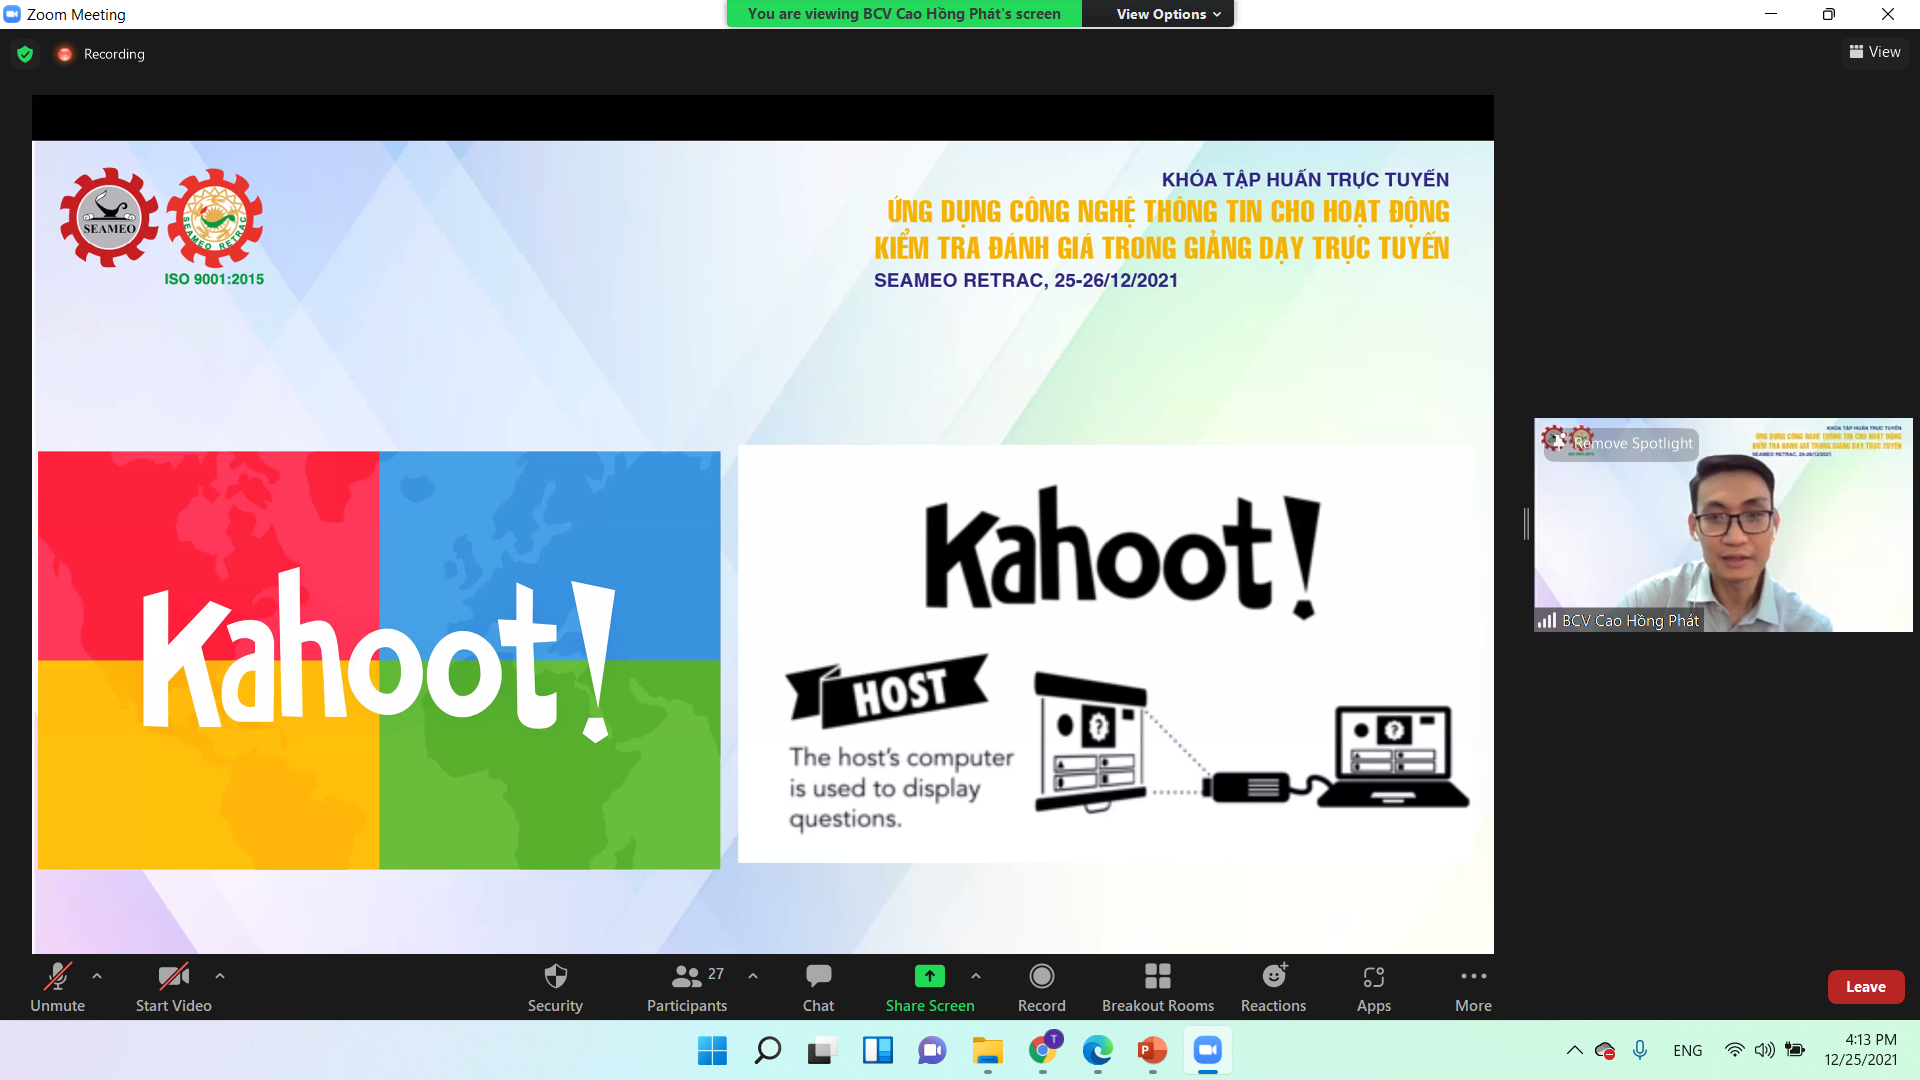Click the red Leave button
The width and height of the screenshot is (1920, 1080).
[x=1866, y=987]
